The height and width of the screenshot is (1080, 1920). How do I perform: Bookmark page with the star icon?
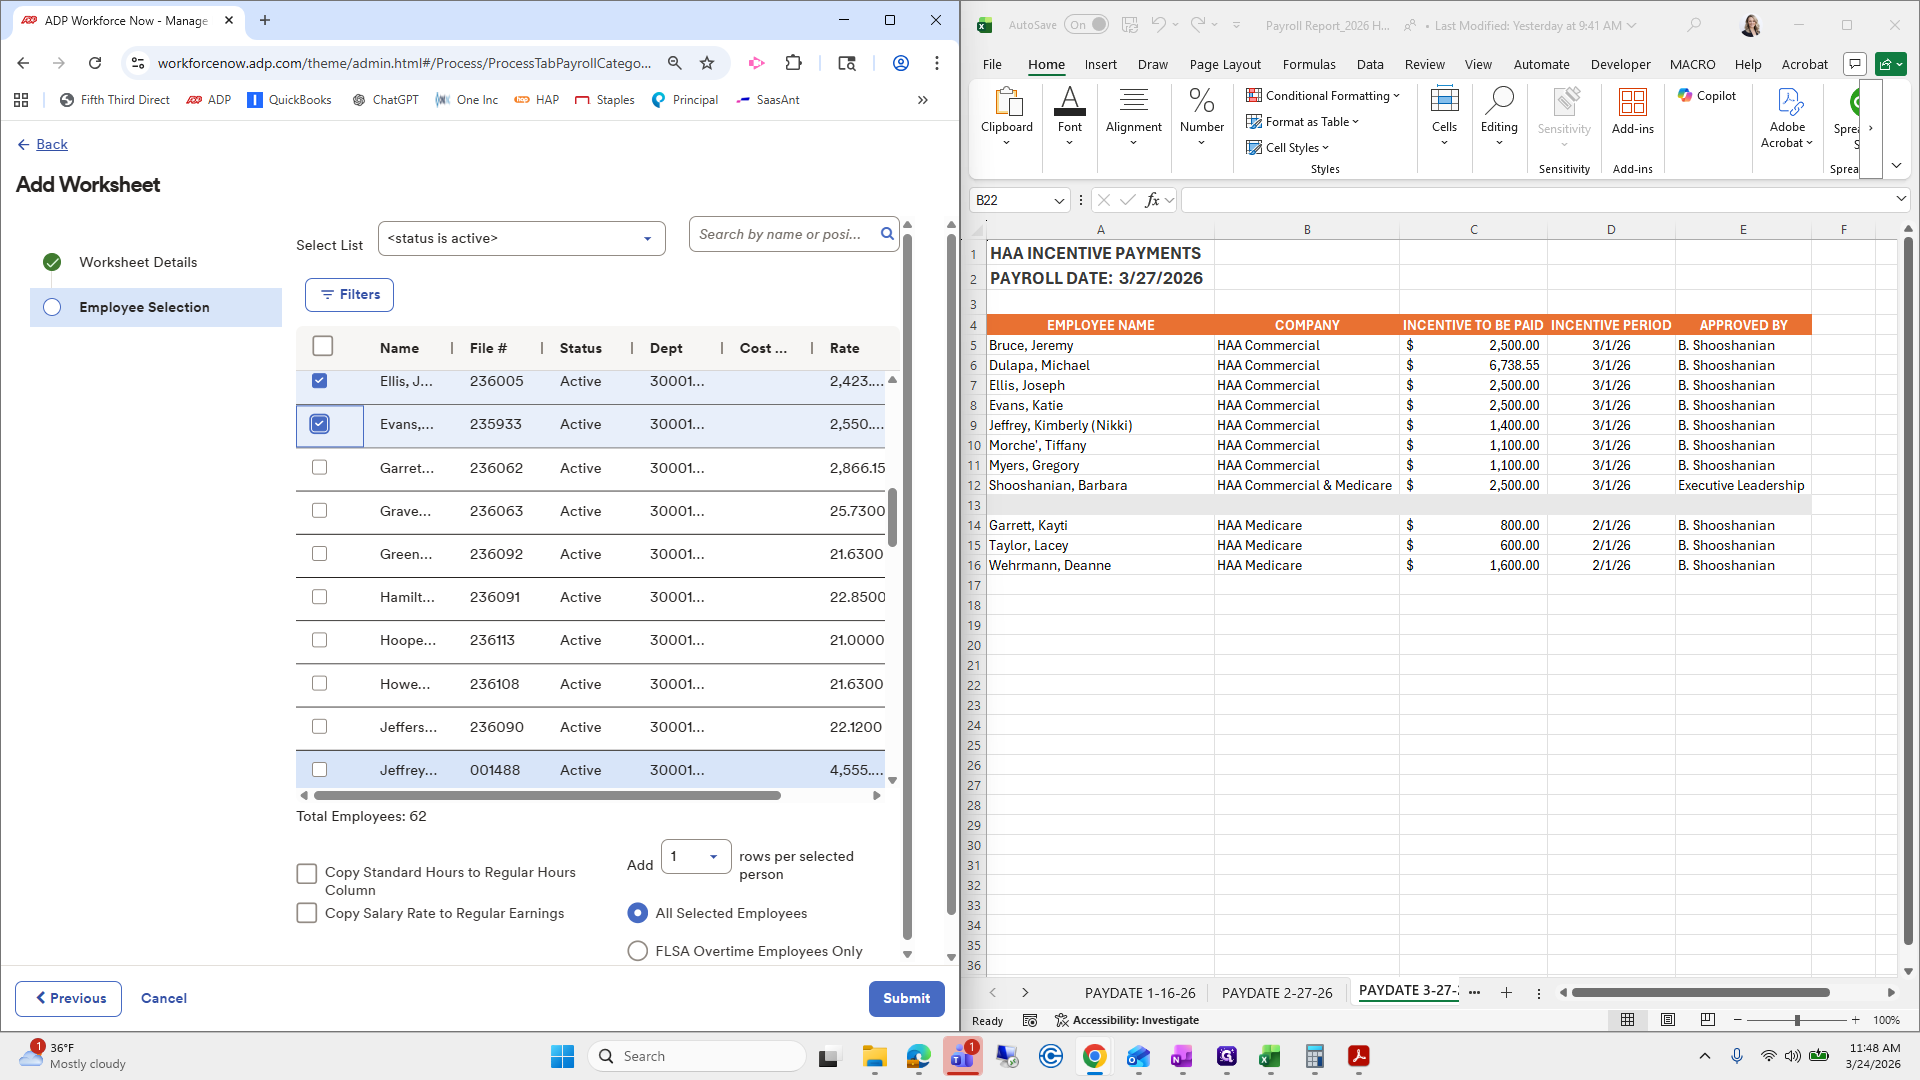coord(707,63)
